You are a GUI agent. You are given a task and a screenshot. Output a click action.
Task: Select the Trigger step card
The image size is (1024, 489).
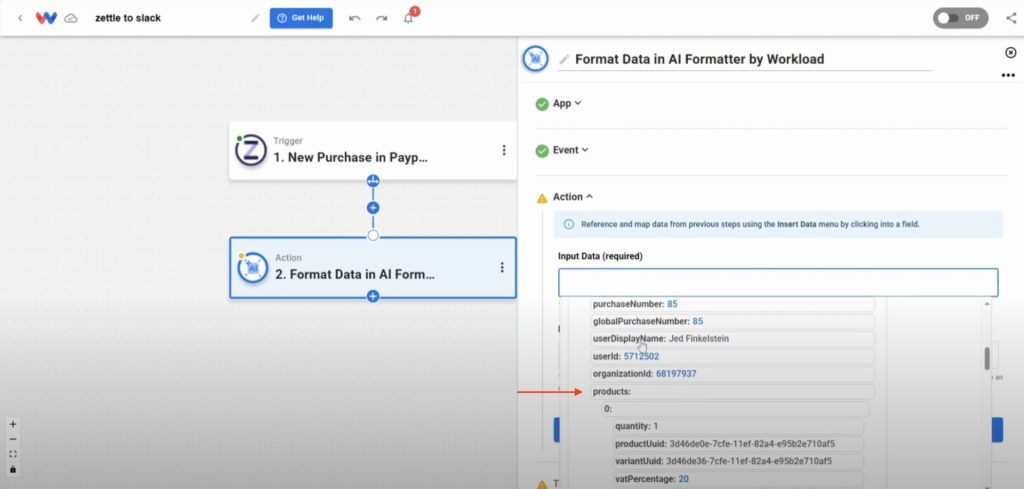pyautogui.click(x=372, y=150)
